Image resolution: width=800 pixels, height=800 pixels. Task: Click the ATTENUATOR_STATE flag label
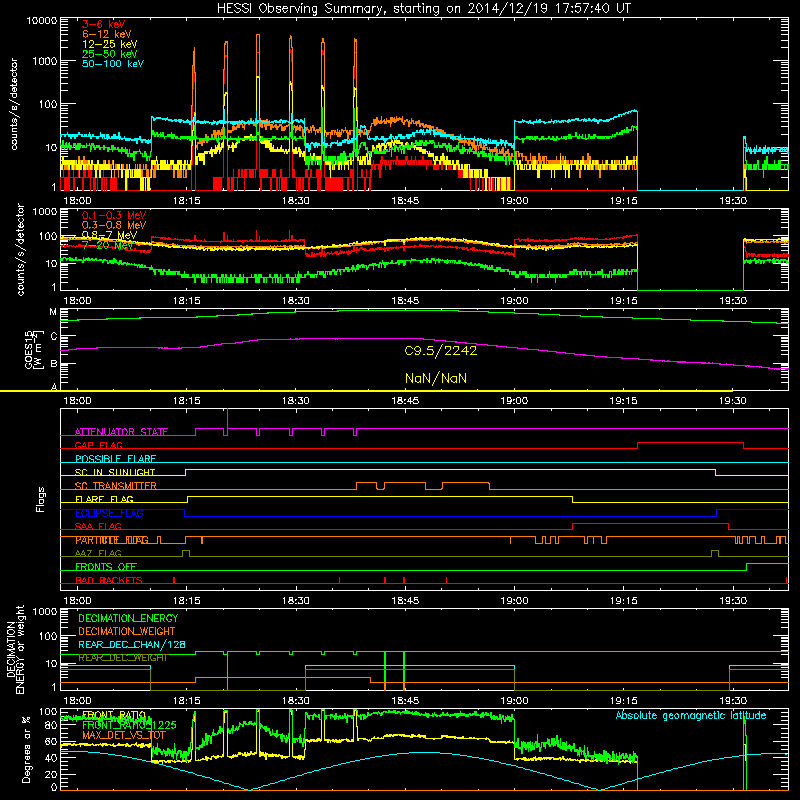point(121,432)
